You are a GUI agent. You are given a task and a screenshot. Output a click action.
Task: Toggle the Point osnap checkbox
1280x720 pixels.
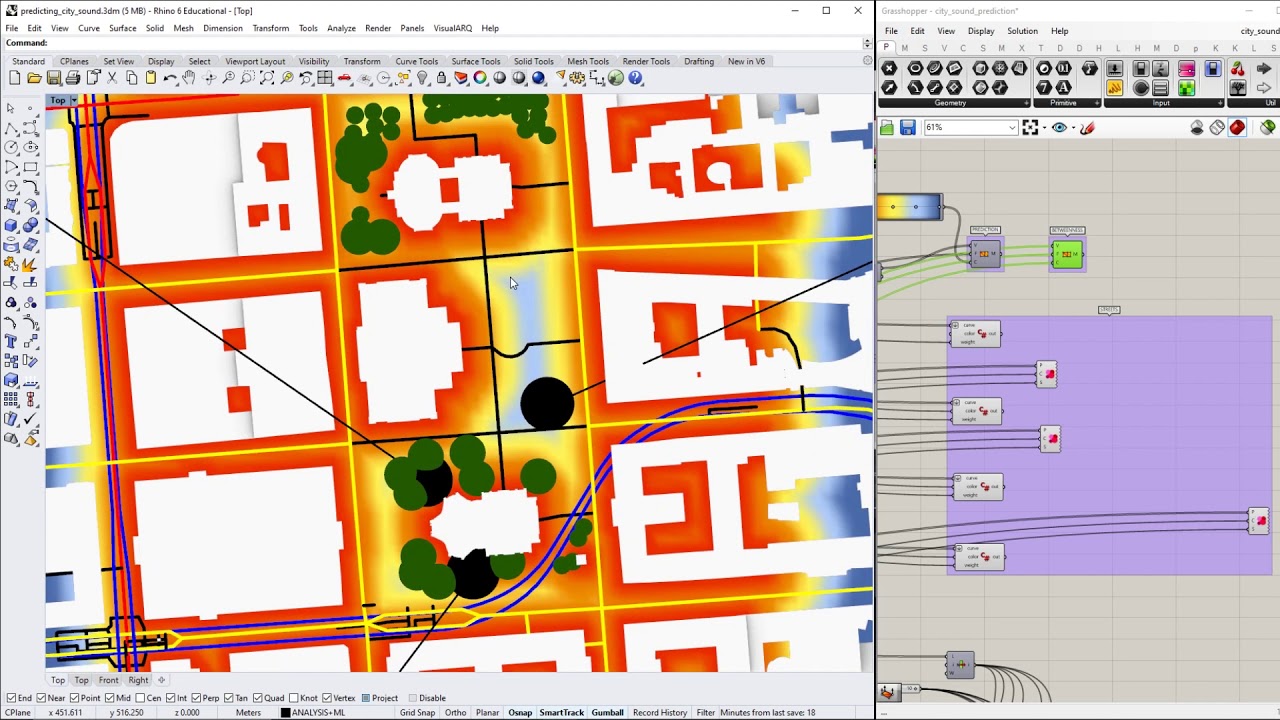coord(75,698)
